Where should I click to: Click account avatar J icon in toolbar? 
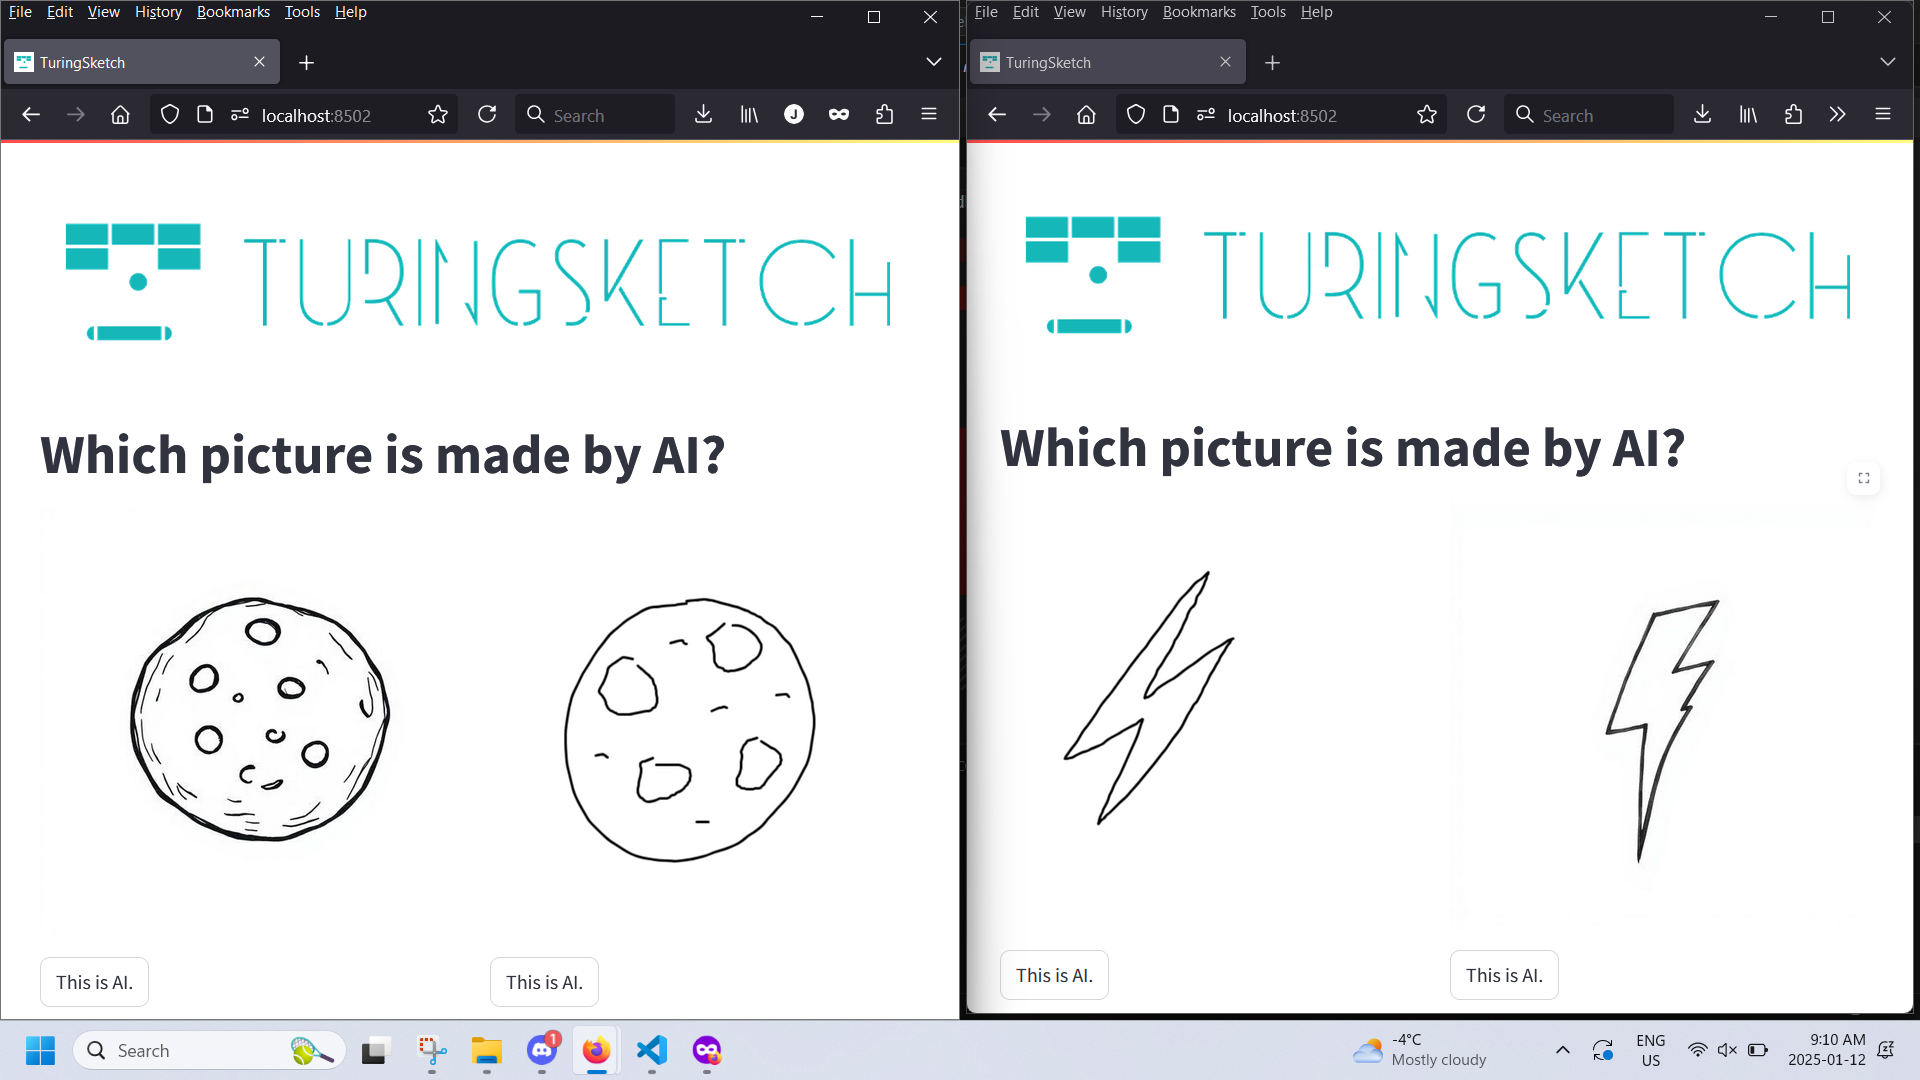[x=794, y=115]
